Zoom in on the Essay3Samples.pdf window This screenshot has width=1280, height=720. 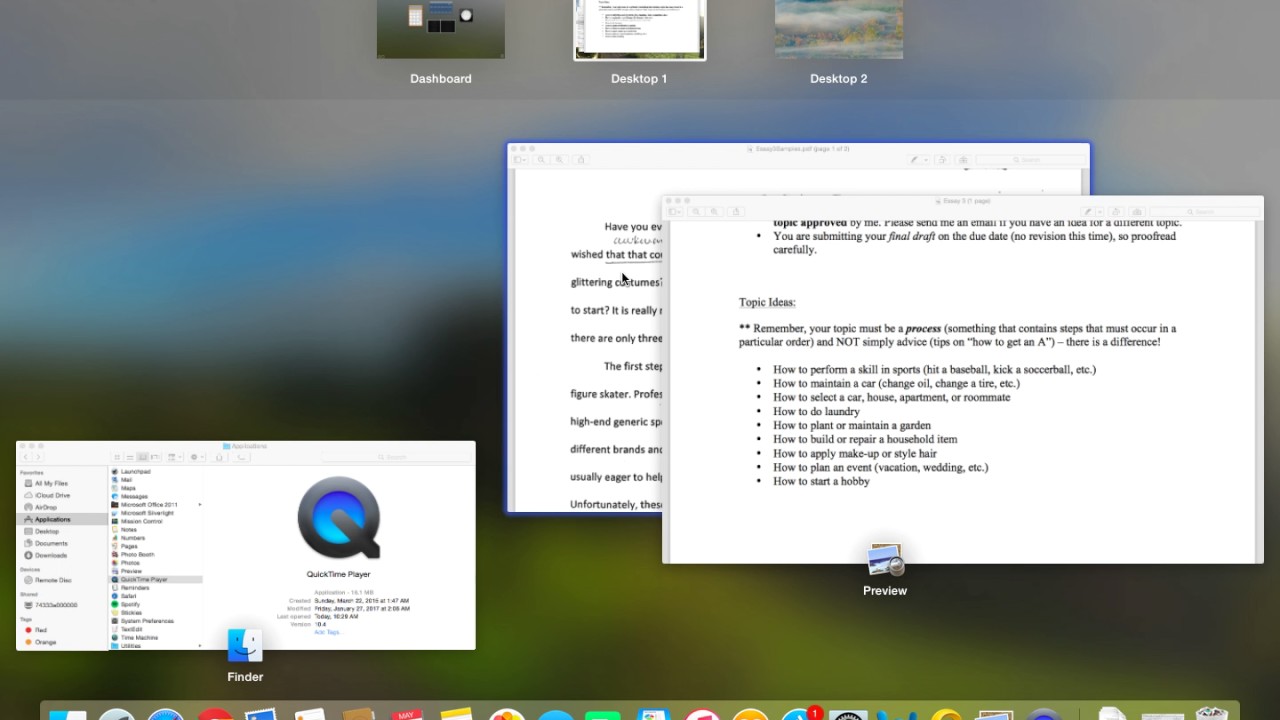click(559, 160)
